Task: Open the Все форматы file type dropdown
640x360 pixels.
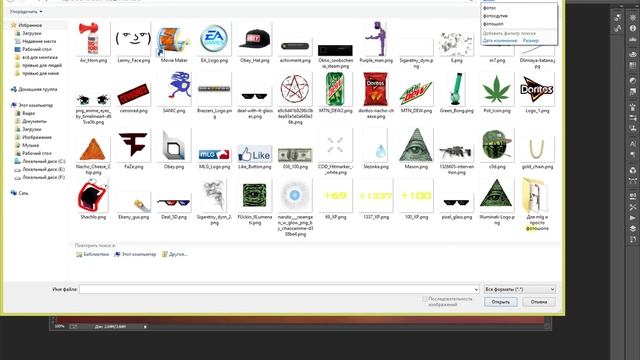Action: (x=520, y=289)
